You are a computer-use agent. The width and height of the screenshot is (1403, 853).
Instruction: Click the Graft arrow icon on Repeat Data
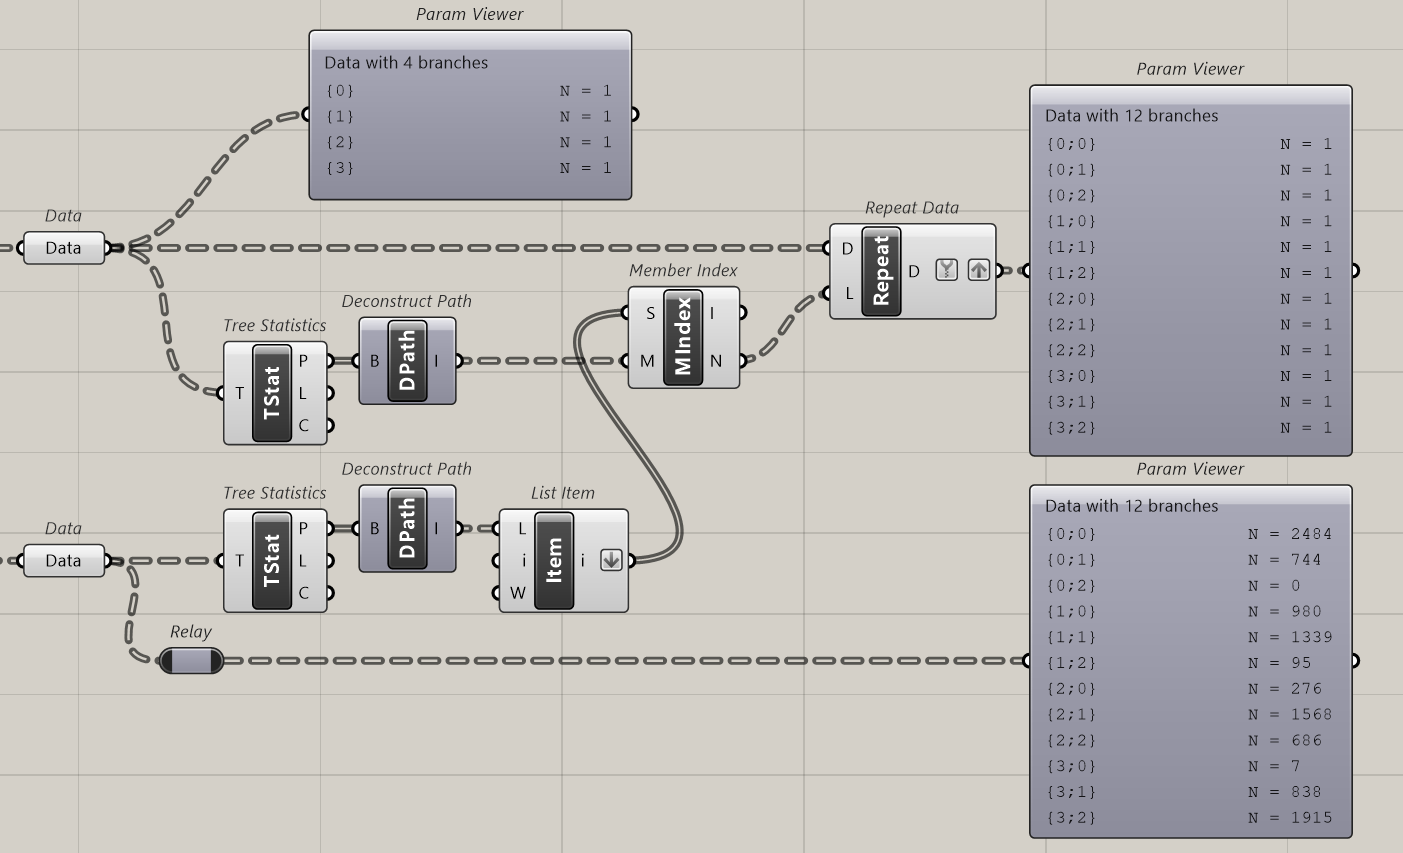click(x=977, y=269)
